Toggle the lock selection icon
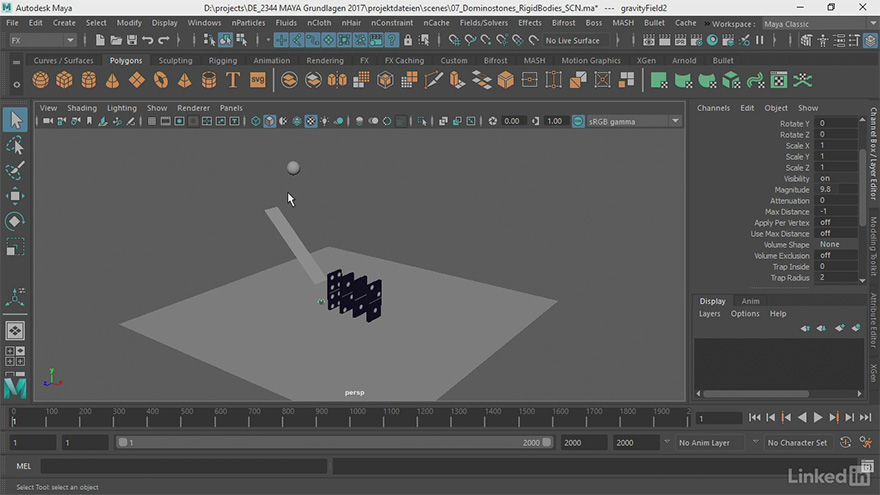This screenshot has height=495, width=880. [x=408, y=40]
